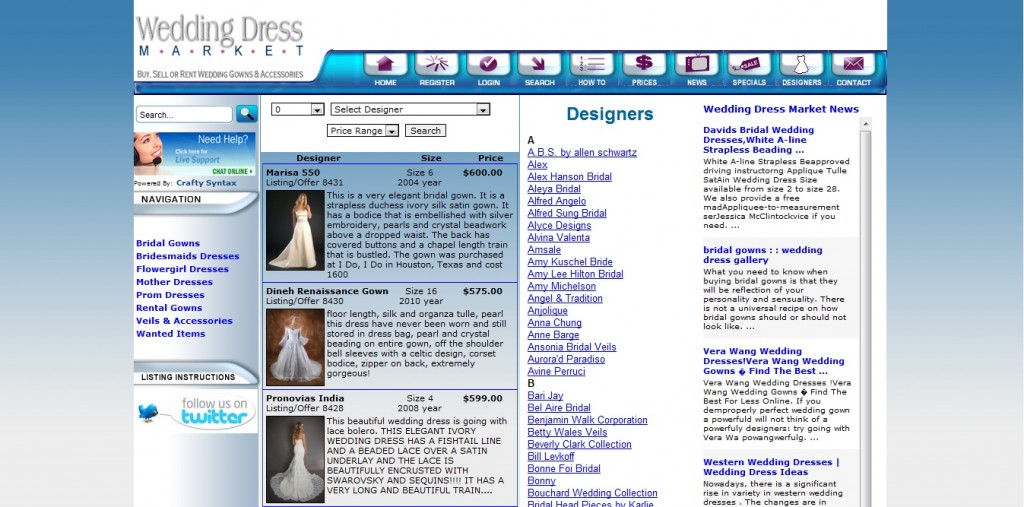Click the Twitter bird follow banner
1024x507 pixels.
197,412
